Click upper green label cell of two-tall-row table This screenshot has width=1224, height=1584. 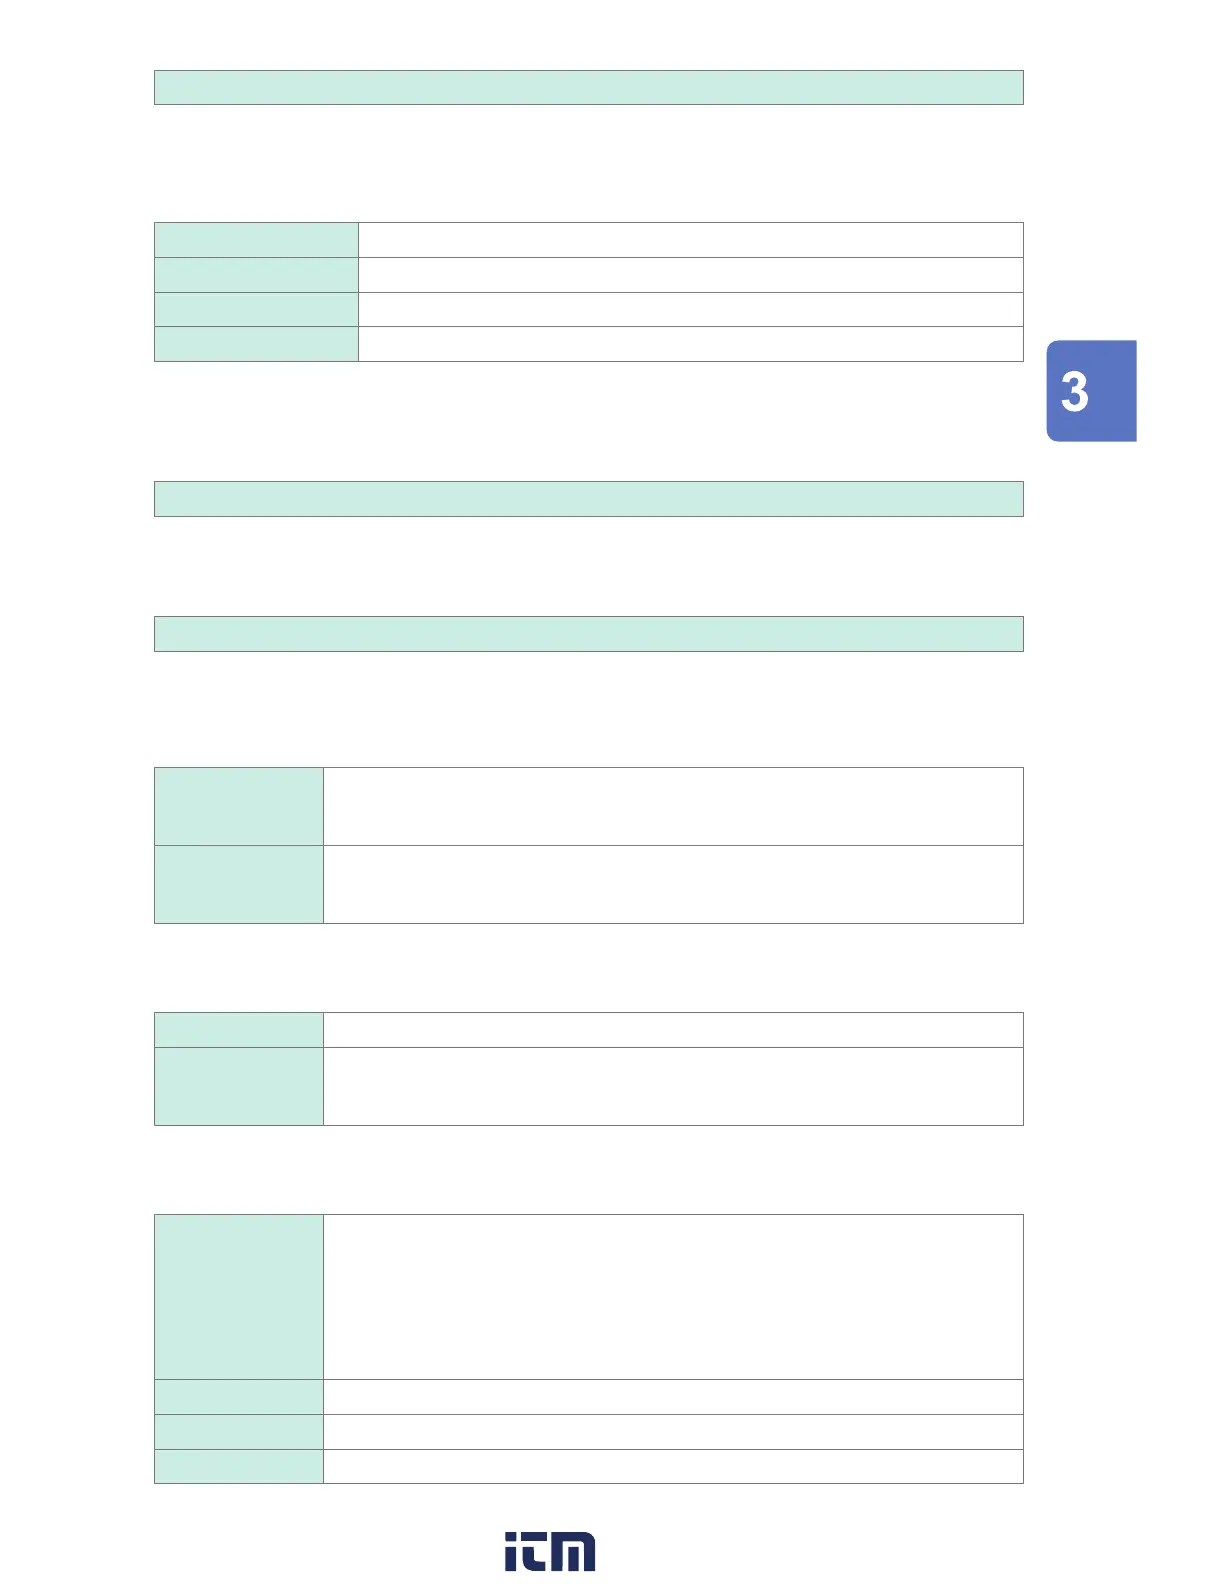tap(239, 806)
